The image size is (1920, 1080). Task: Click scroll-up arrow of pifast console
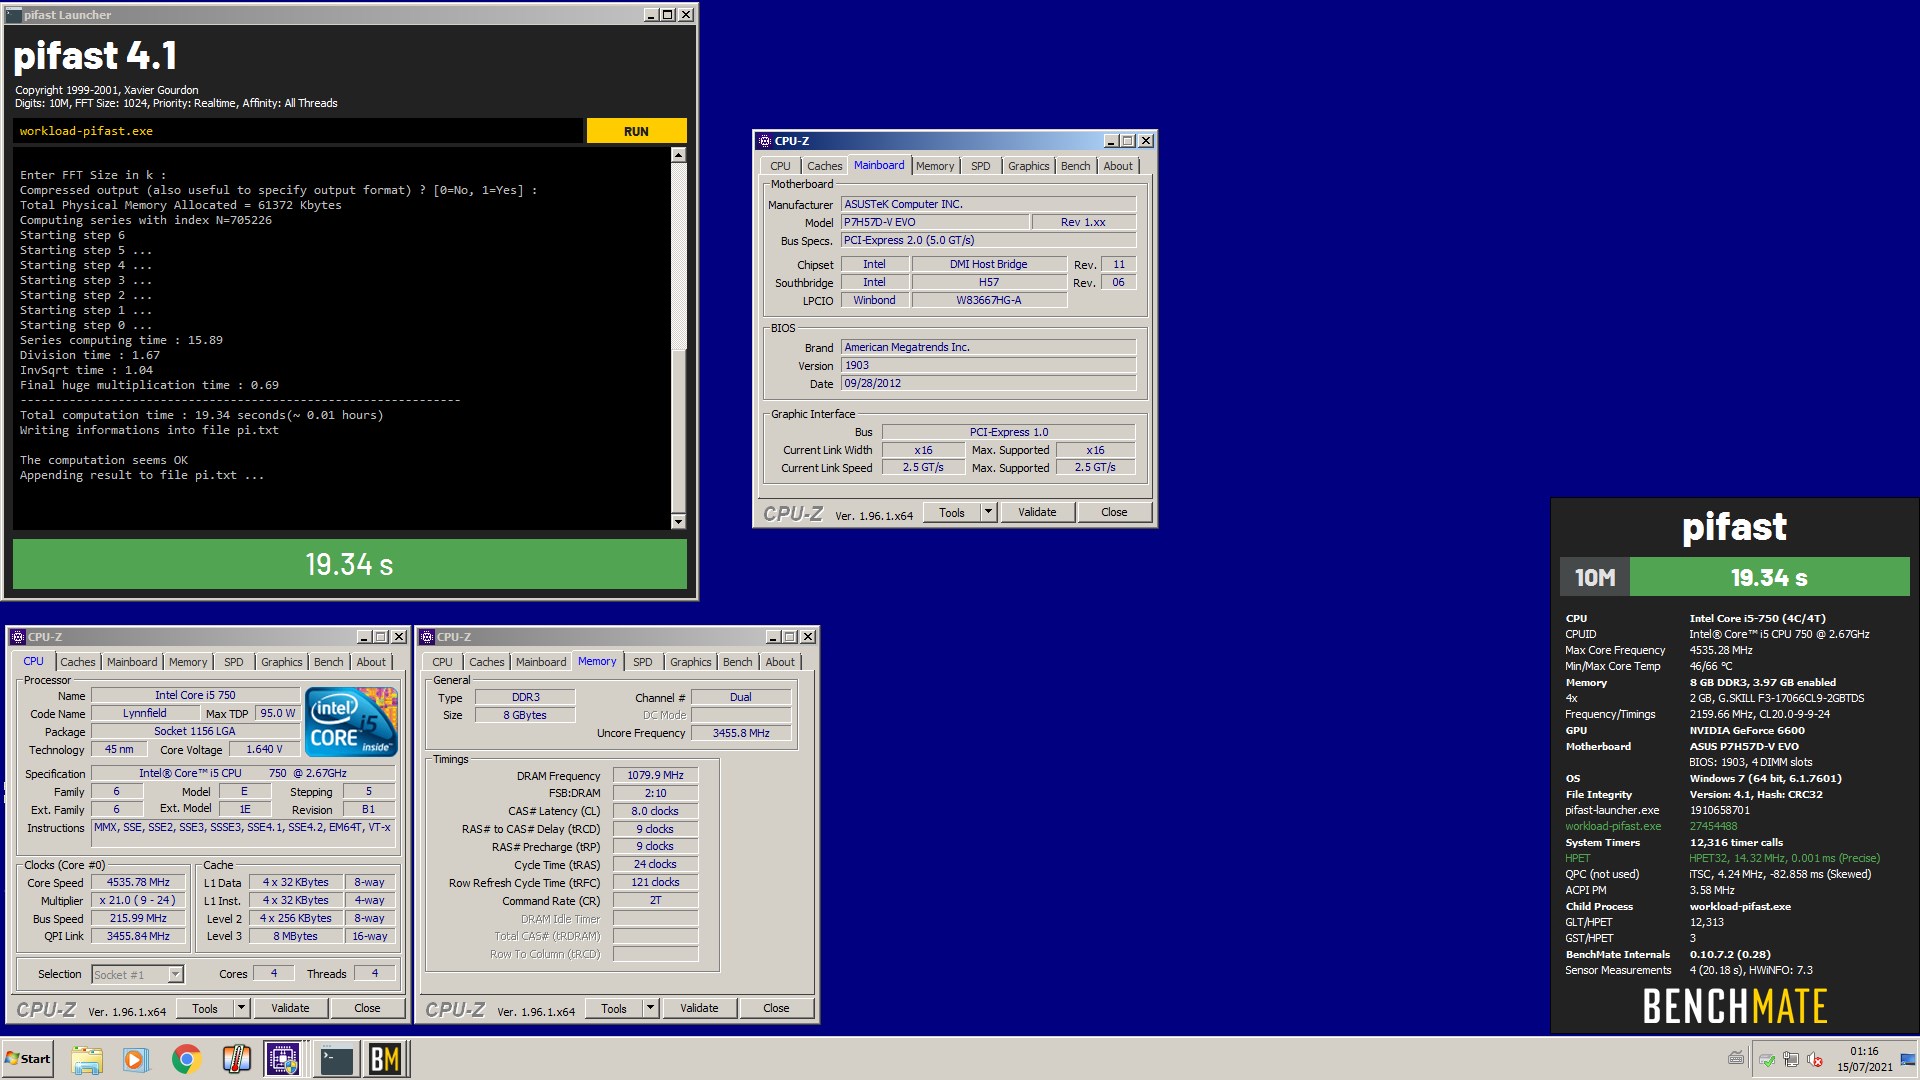click(x=678, y=155)
